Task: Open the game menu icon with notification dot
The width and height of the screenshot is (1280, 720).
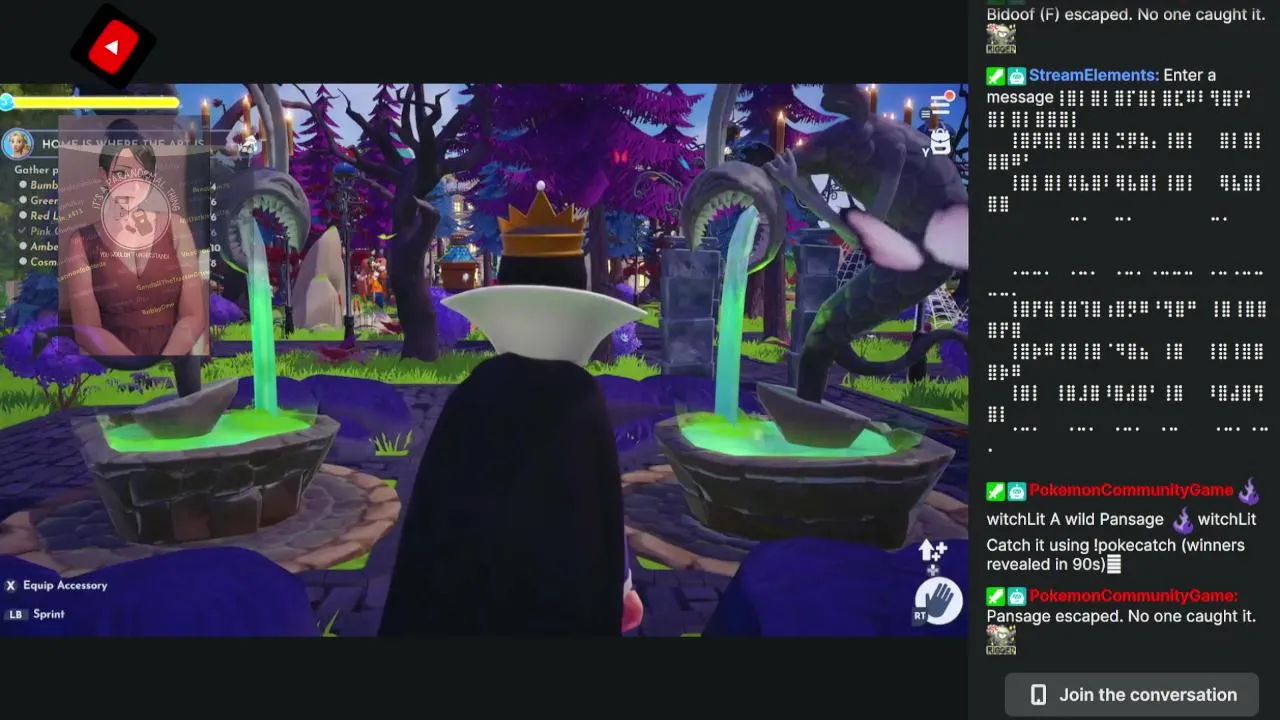Action: pyautogui.click(x=942, y=103)
